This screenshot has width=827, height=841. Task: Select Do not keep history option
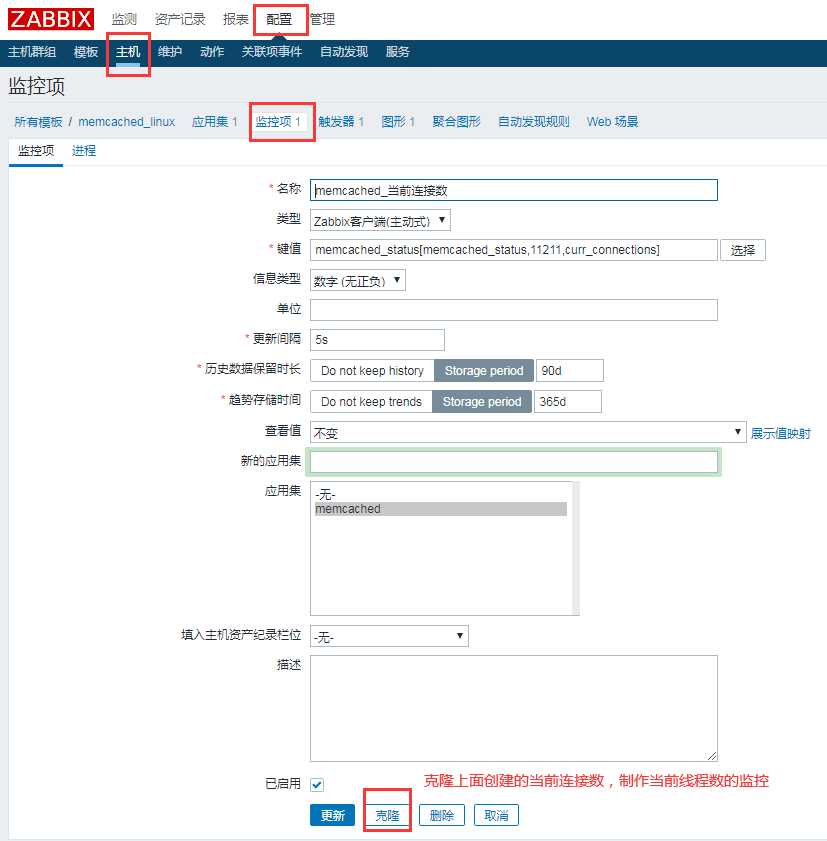pos(372,371)
